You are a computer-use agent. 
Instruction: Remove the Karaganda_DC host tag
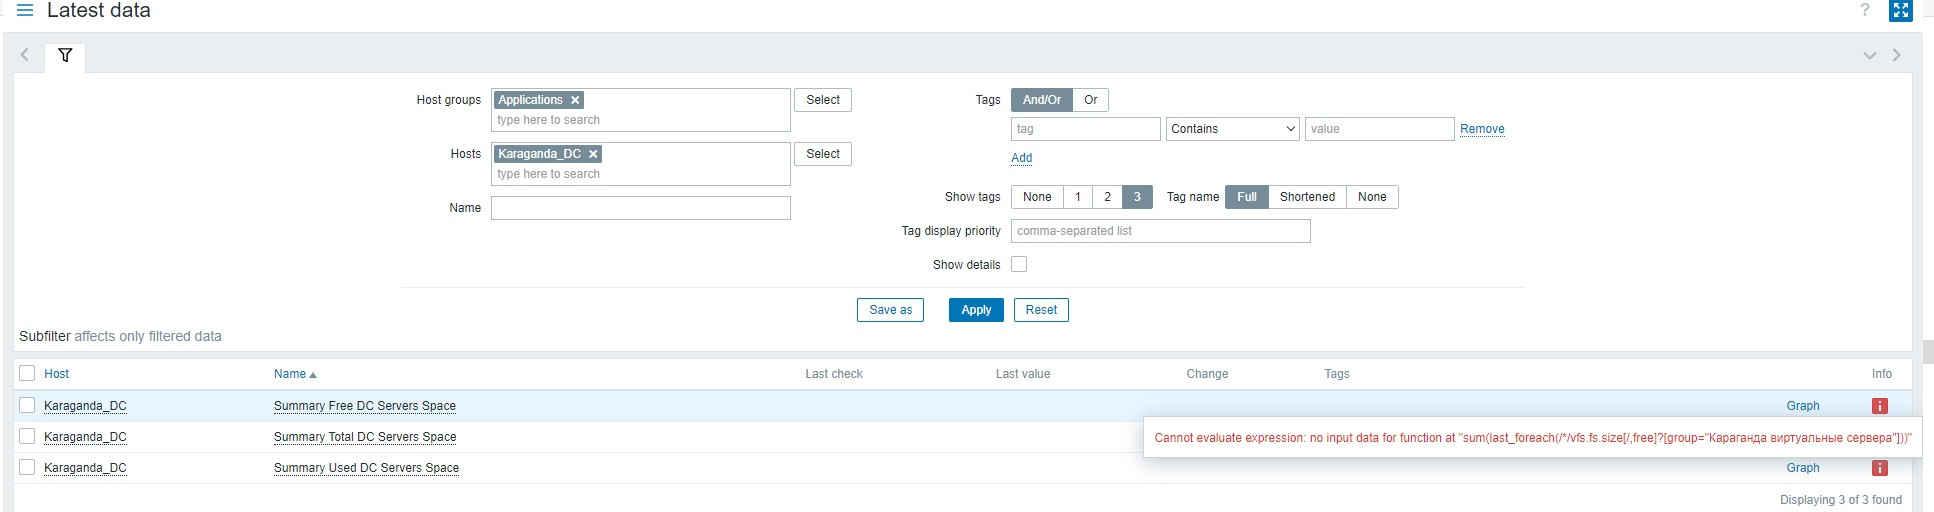593,154
